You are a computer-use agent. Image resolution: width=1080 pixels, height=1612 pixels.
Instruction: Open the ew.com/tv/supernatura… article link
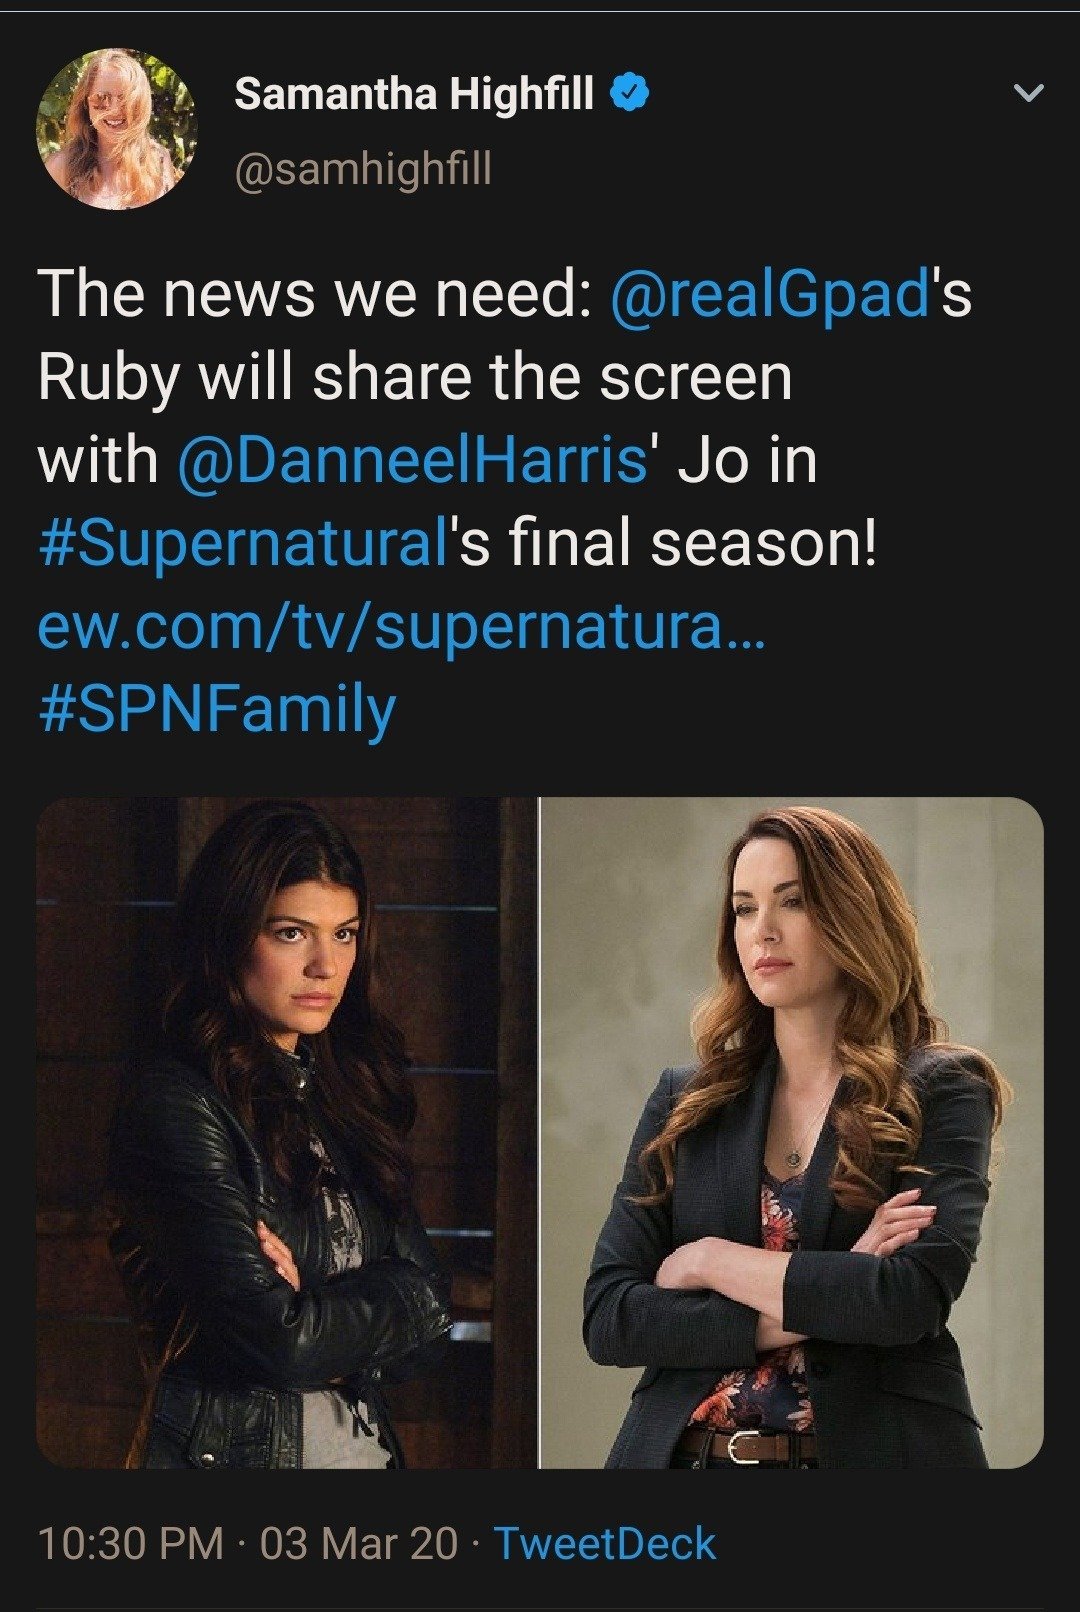pyautogui.click(x=402, y=629)
